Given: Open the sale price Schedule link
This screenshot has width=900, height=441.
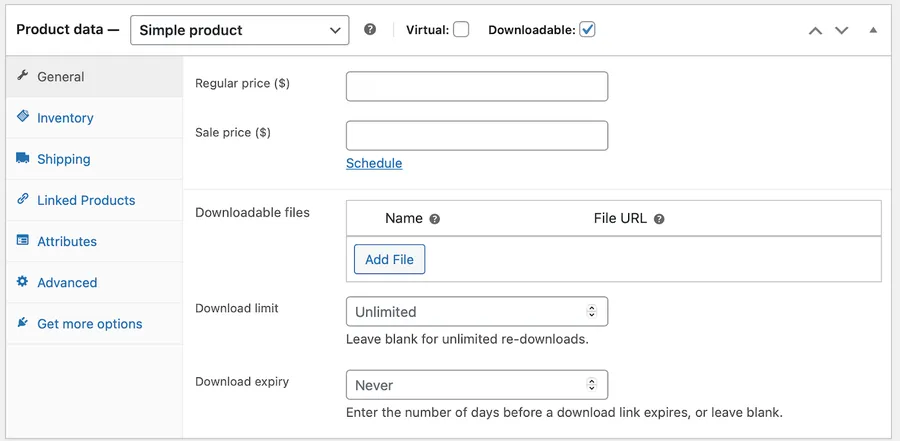Looking at the screenshot, I should click(374, 163).
